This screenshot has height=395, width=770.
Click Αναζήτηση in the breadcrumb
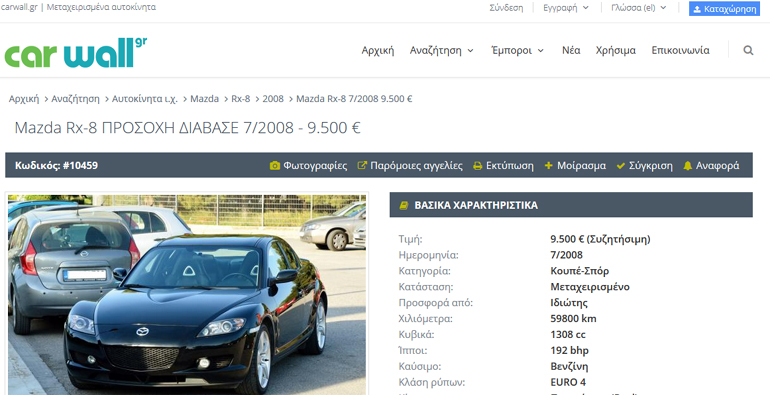pos(75,99)
